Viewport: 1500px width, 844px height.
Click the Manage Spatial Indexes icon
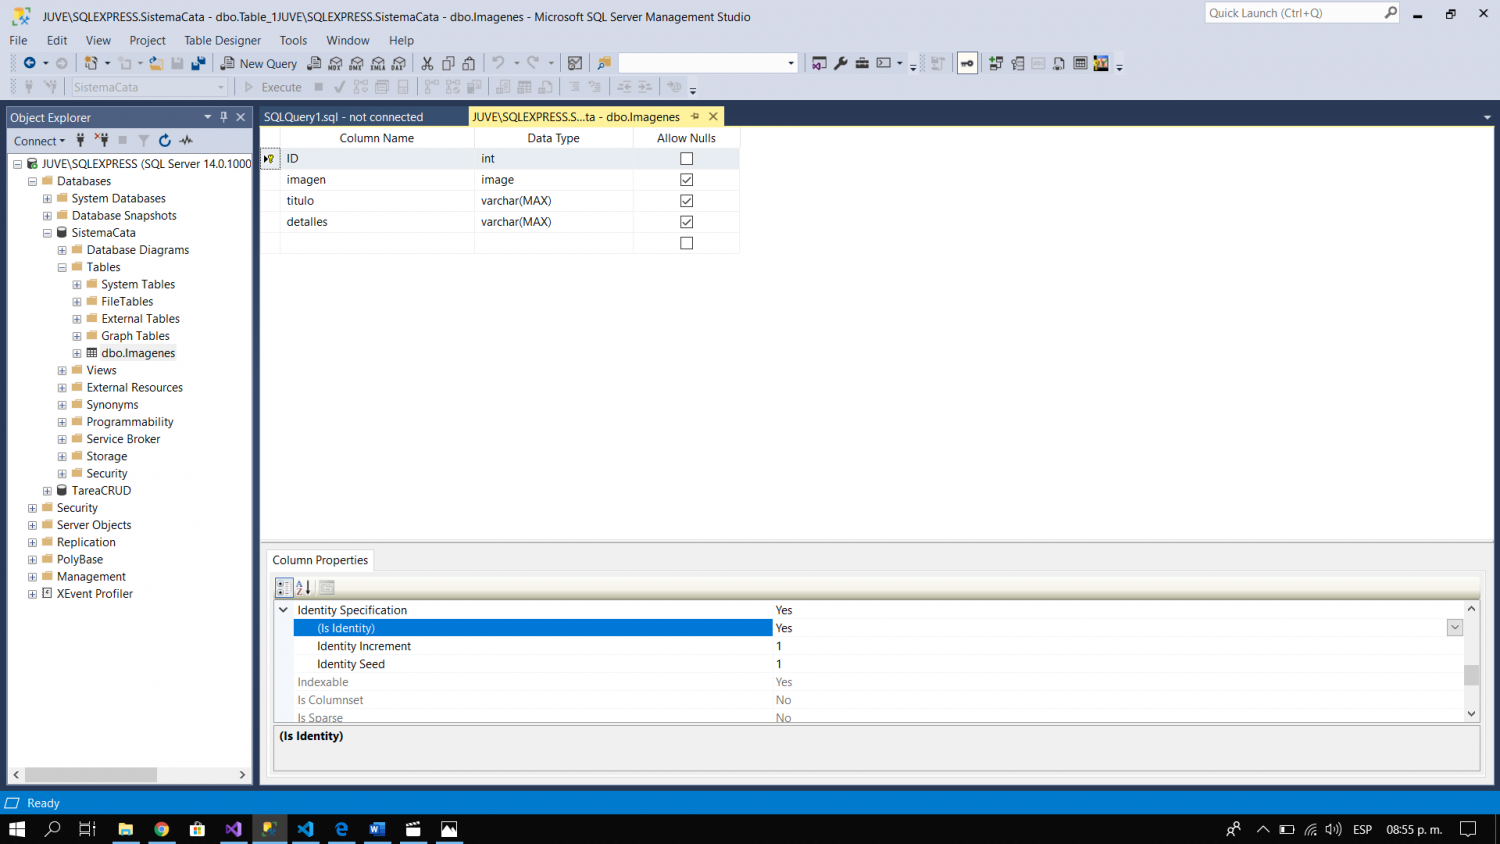coord(1101,63)
